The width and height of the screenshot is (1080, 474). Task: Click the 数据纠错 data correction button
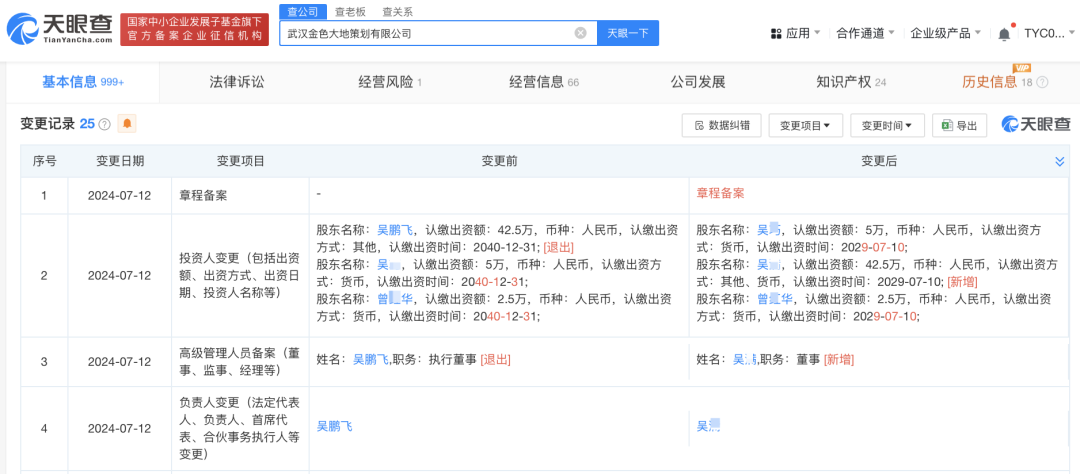(721, 125)
